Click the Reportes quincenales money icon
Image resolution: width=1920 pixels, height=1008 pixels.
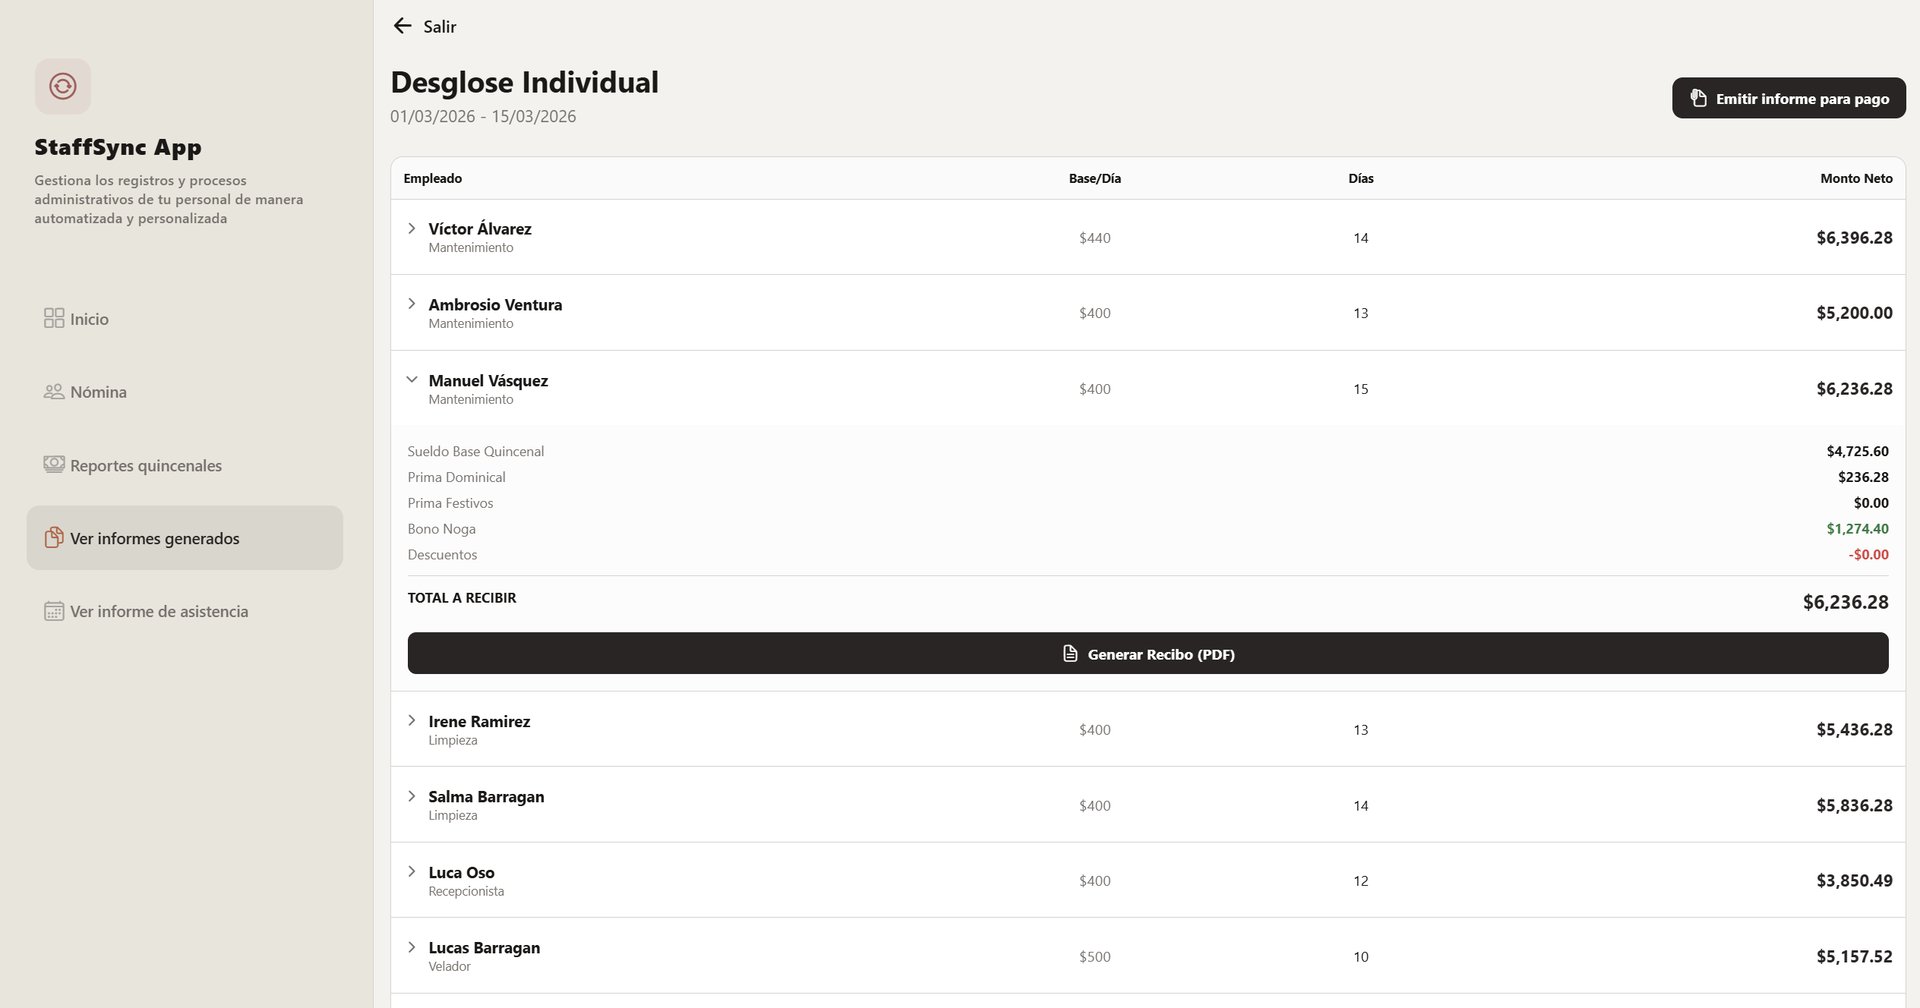click(x=54, y=465)
